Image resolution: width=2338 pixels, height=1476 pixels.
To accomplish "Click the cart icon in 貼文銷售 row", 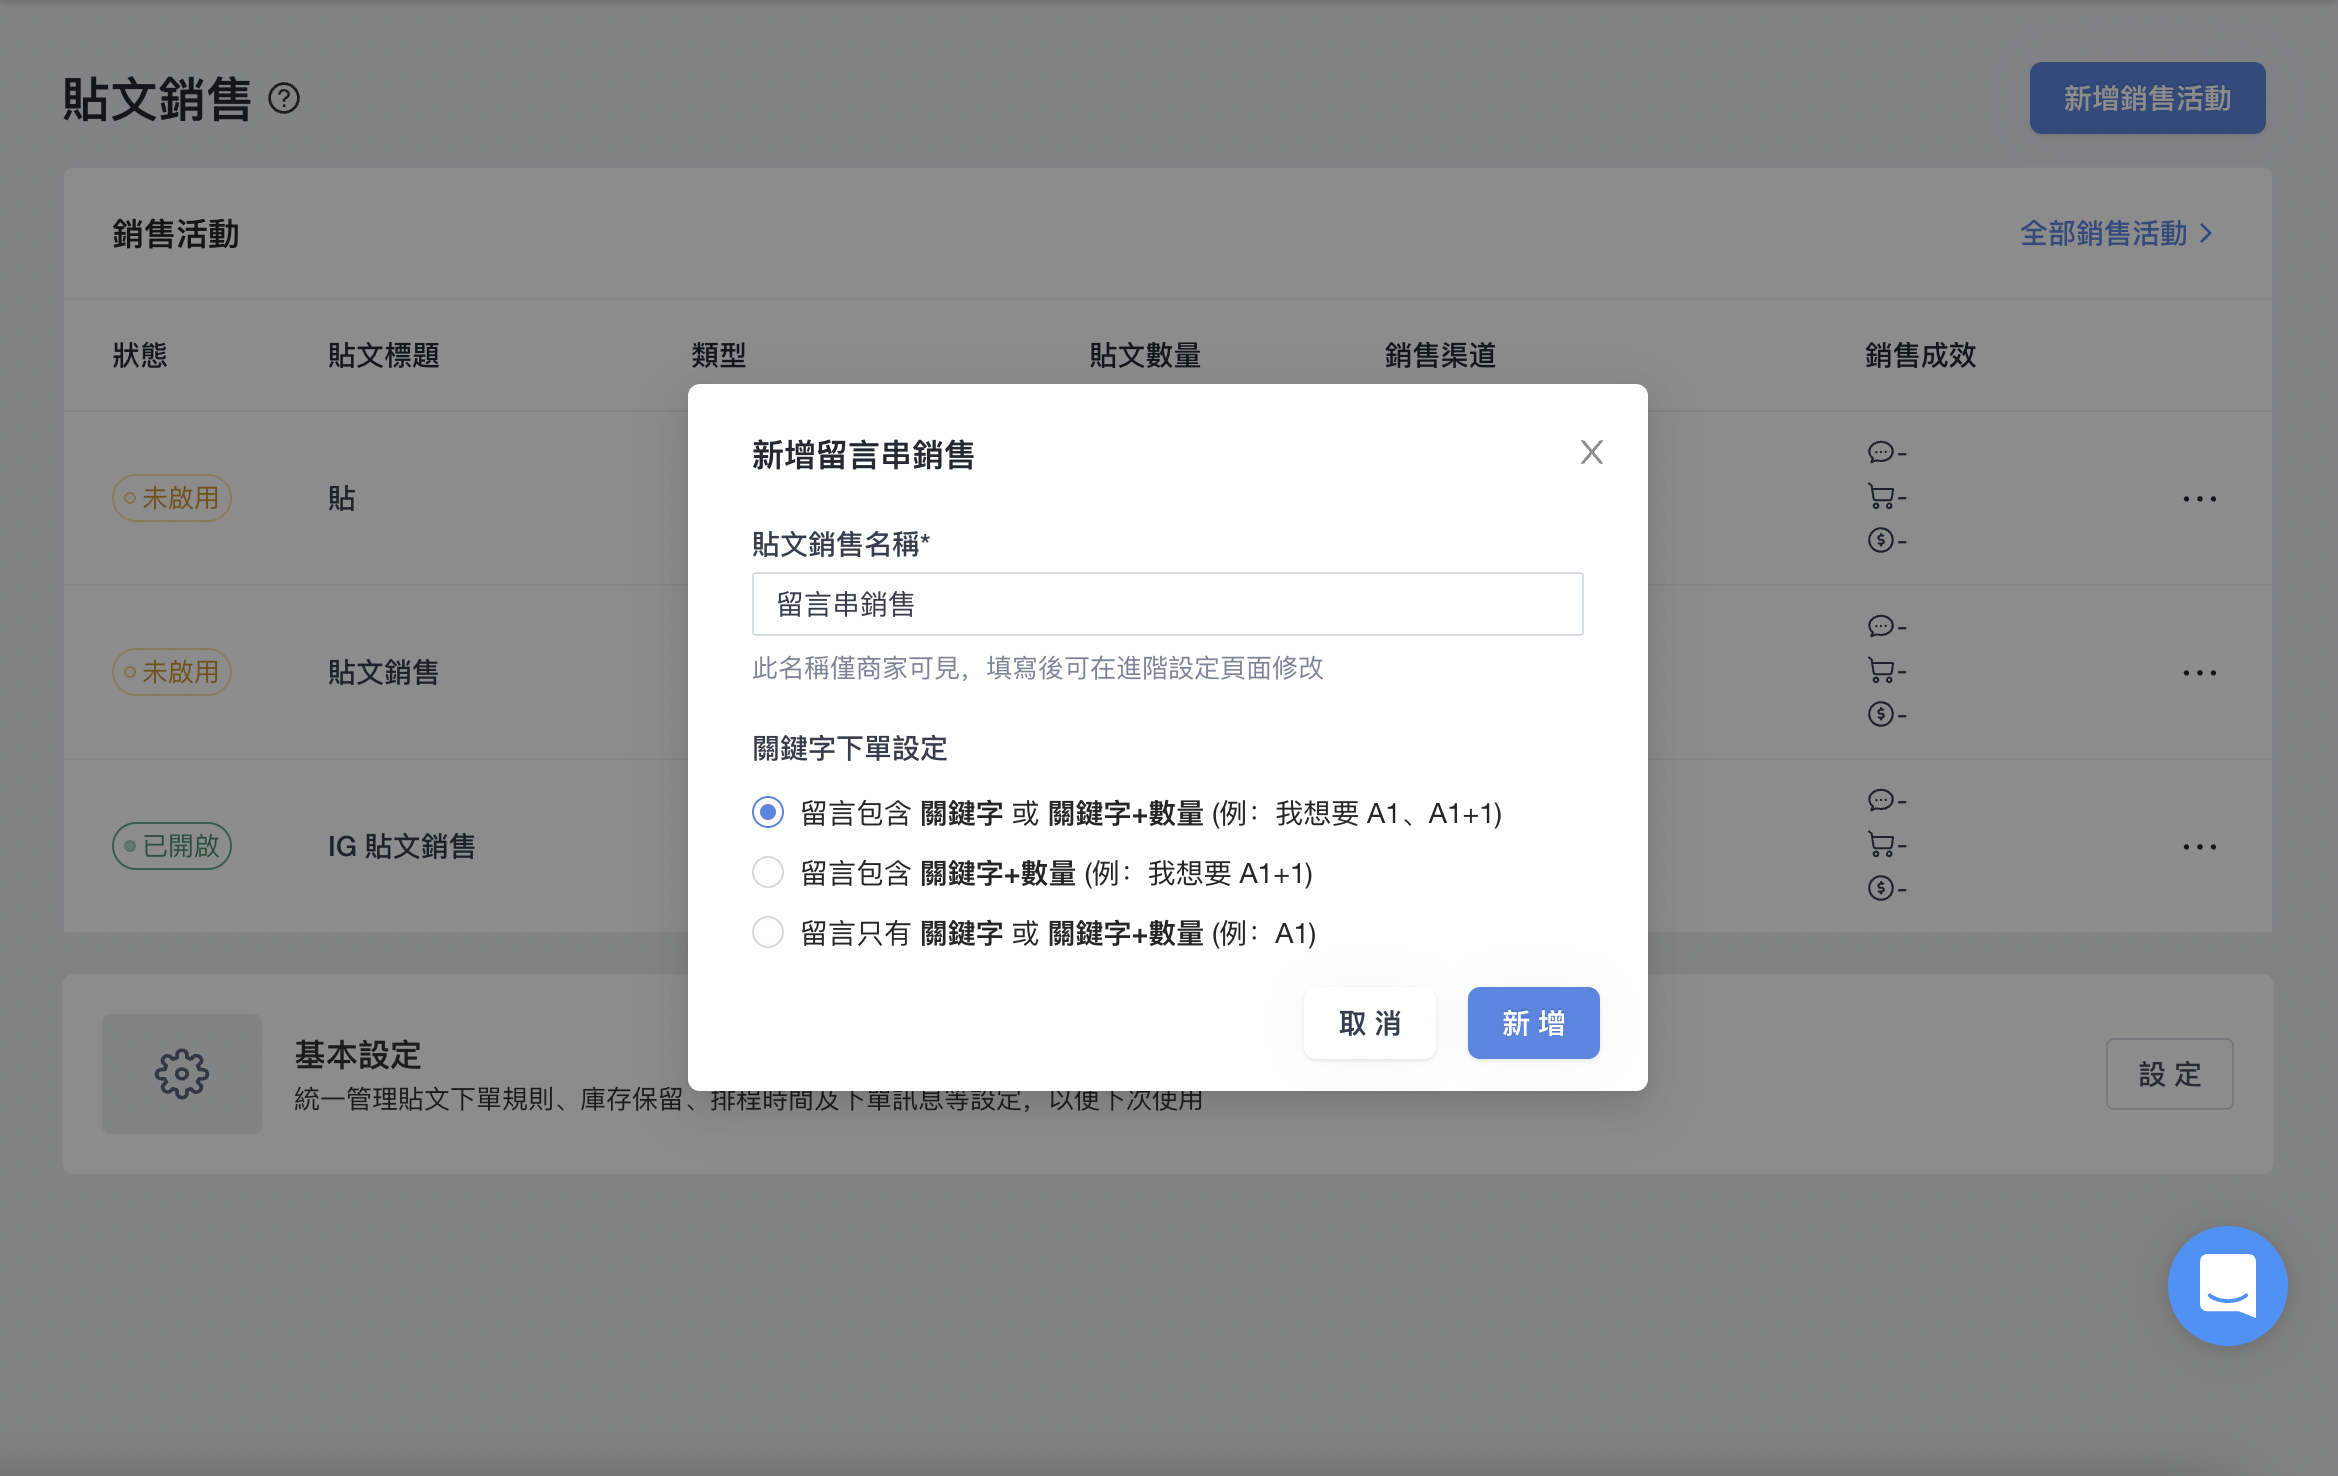I will [x=1880, y=670].
